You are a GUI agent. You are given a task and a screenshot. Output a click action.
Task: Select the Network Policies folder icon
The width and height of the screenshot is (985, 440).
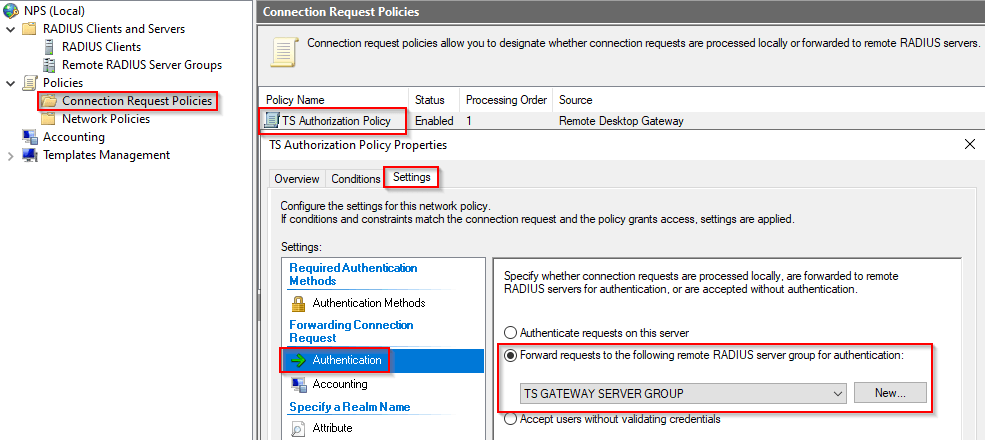point(48,119)
